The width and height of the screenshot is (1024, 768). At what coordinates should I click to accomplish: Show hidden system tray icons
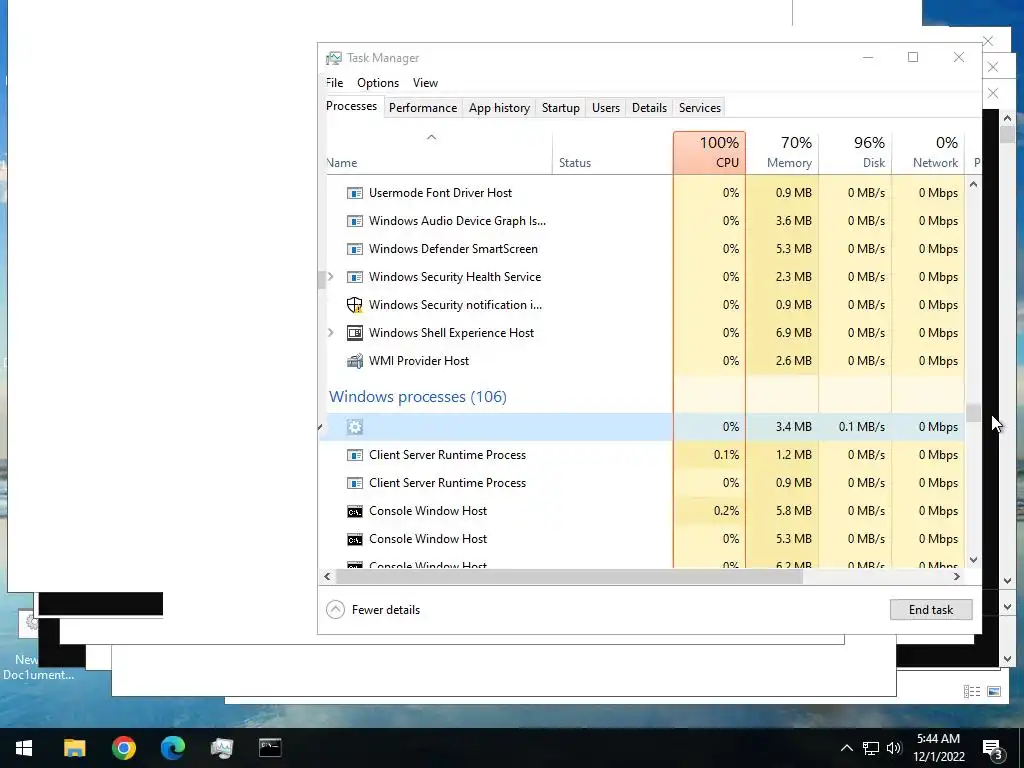[846, 748]
